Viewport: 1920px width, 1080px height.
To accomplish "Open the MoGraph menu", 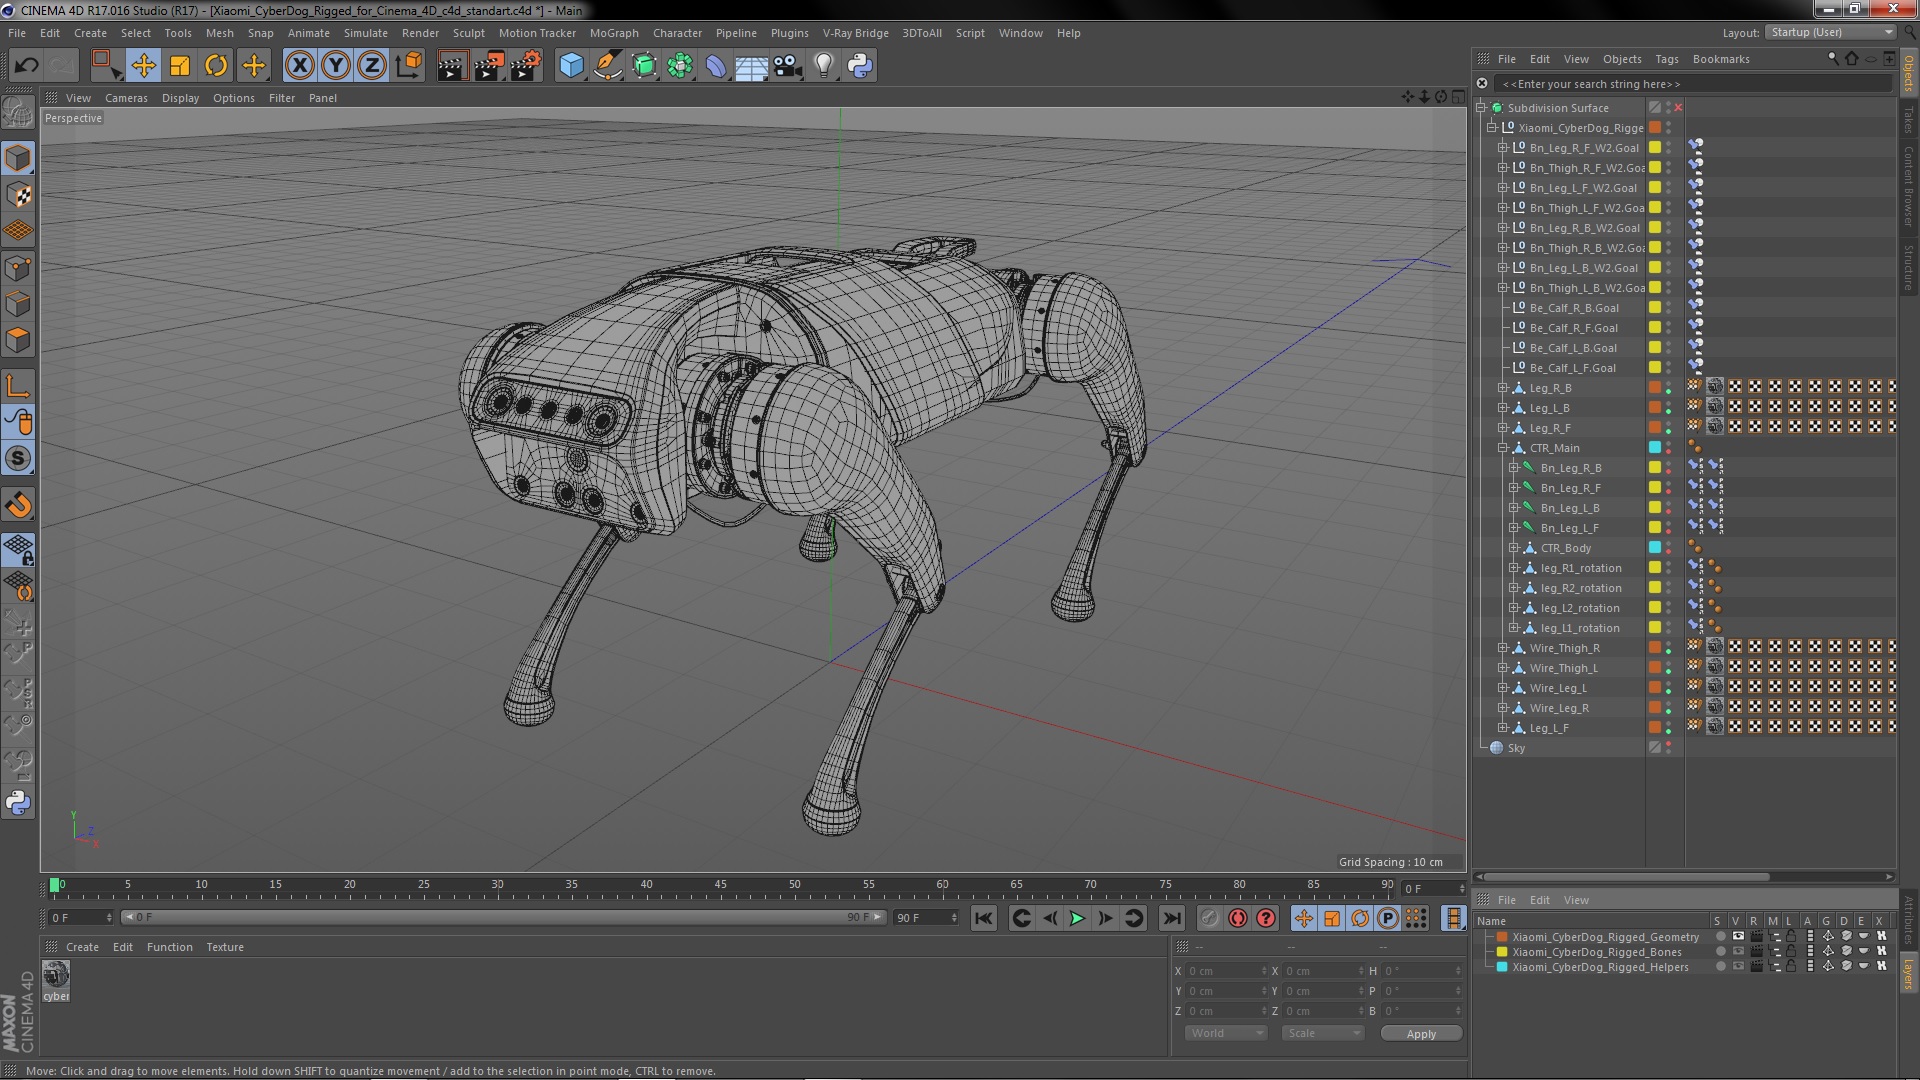I will (614, 33).
